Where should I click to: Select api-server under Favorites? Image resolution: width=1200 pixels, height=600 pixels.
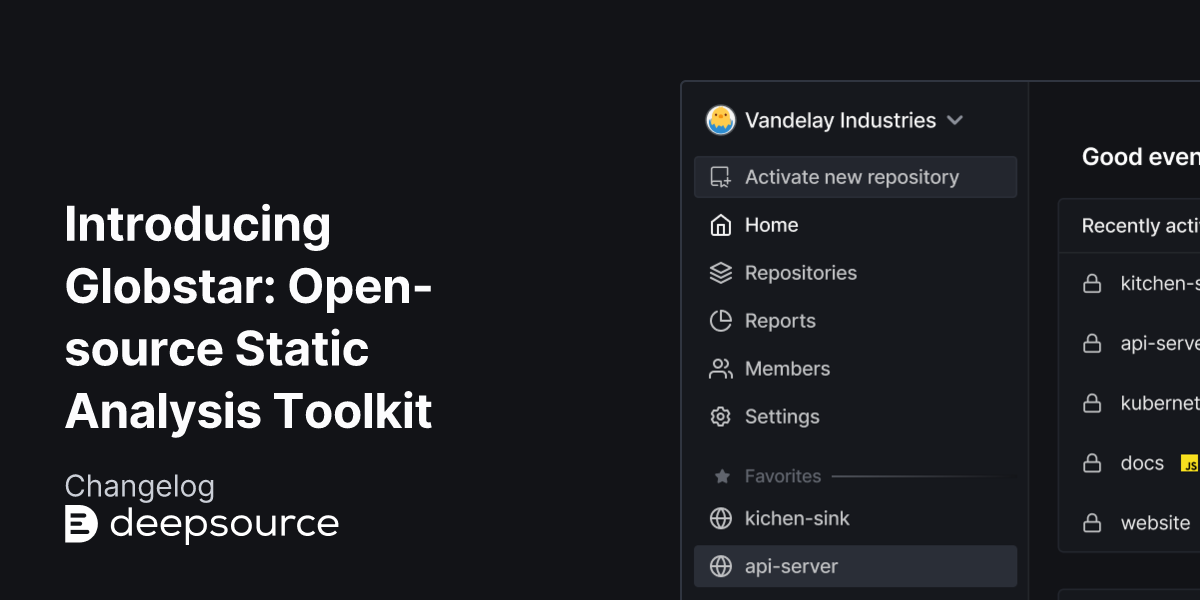790,566
